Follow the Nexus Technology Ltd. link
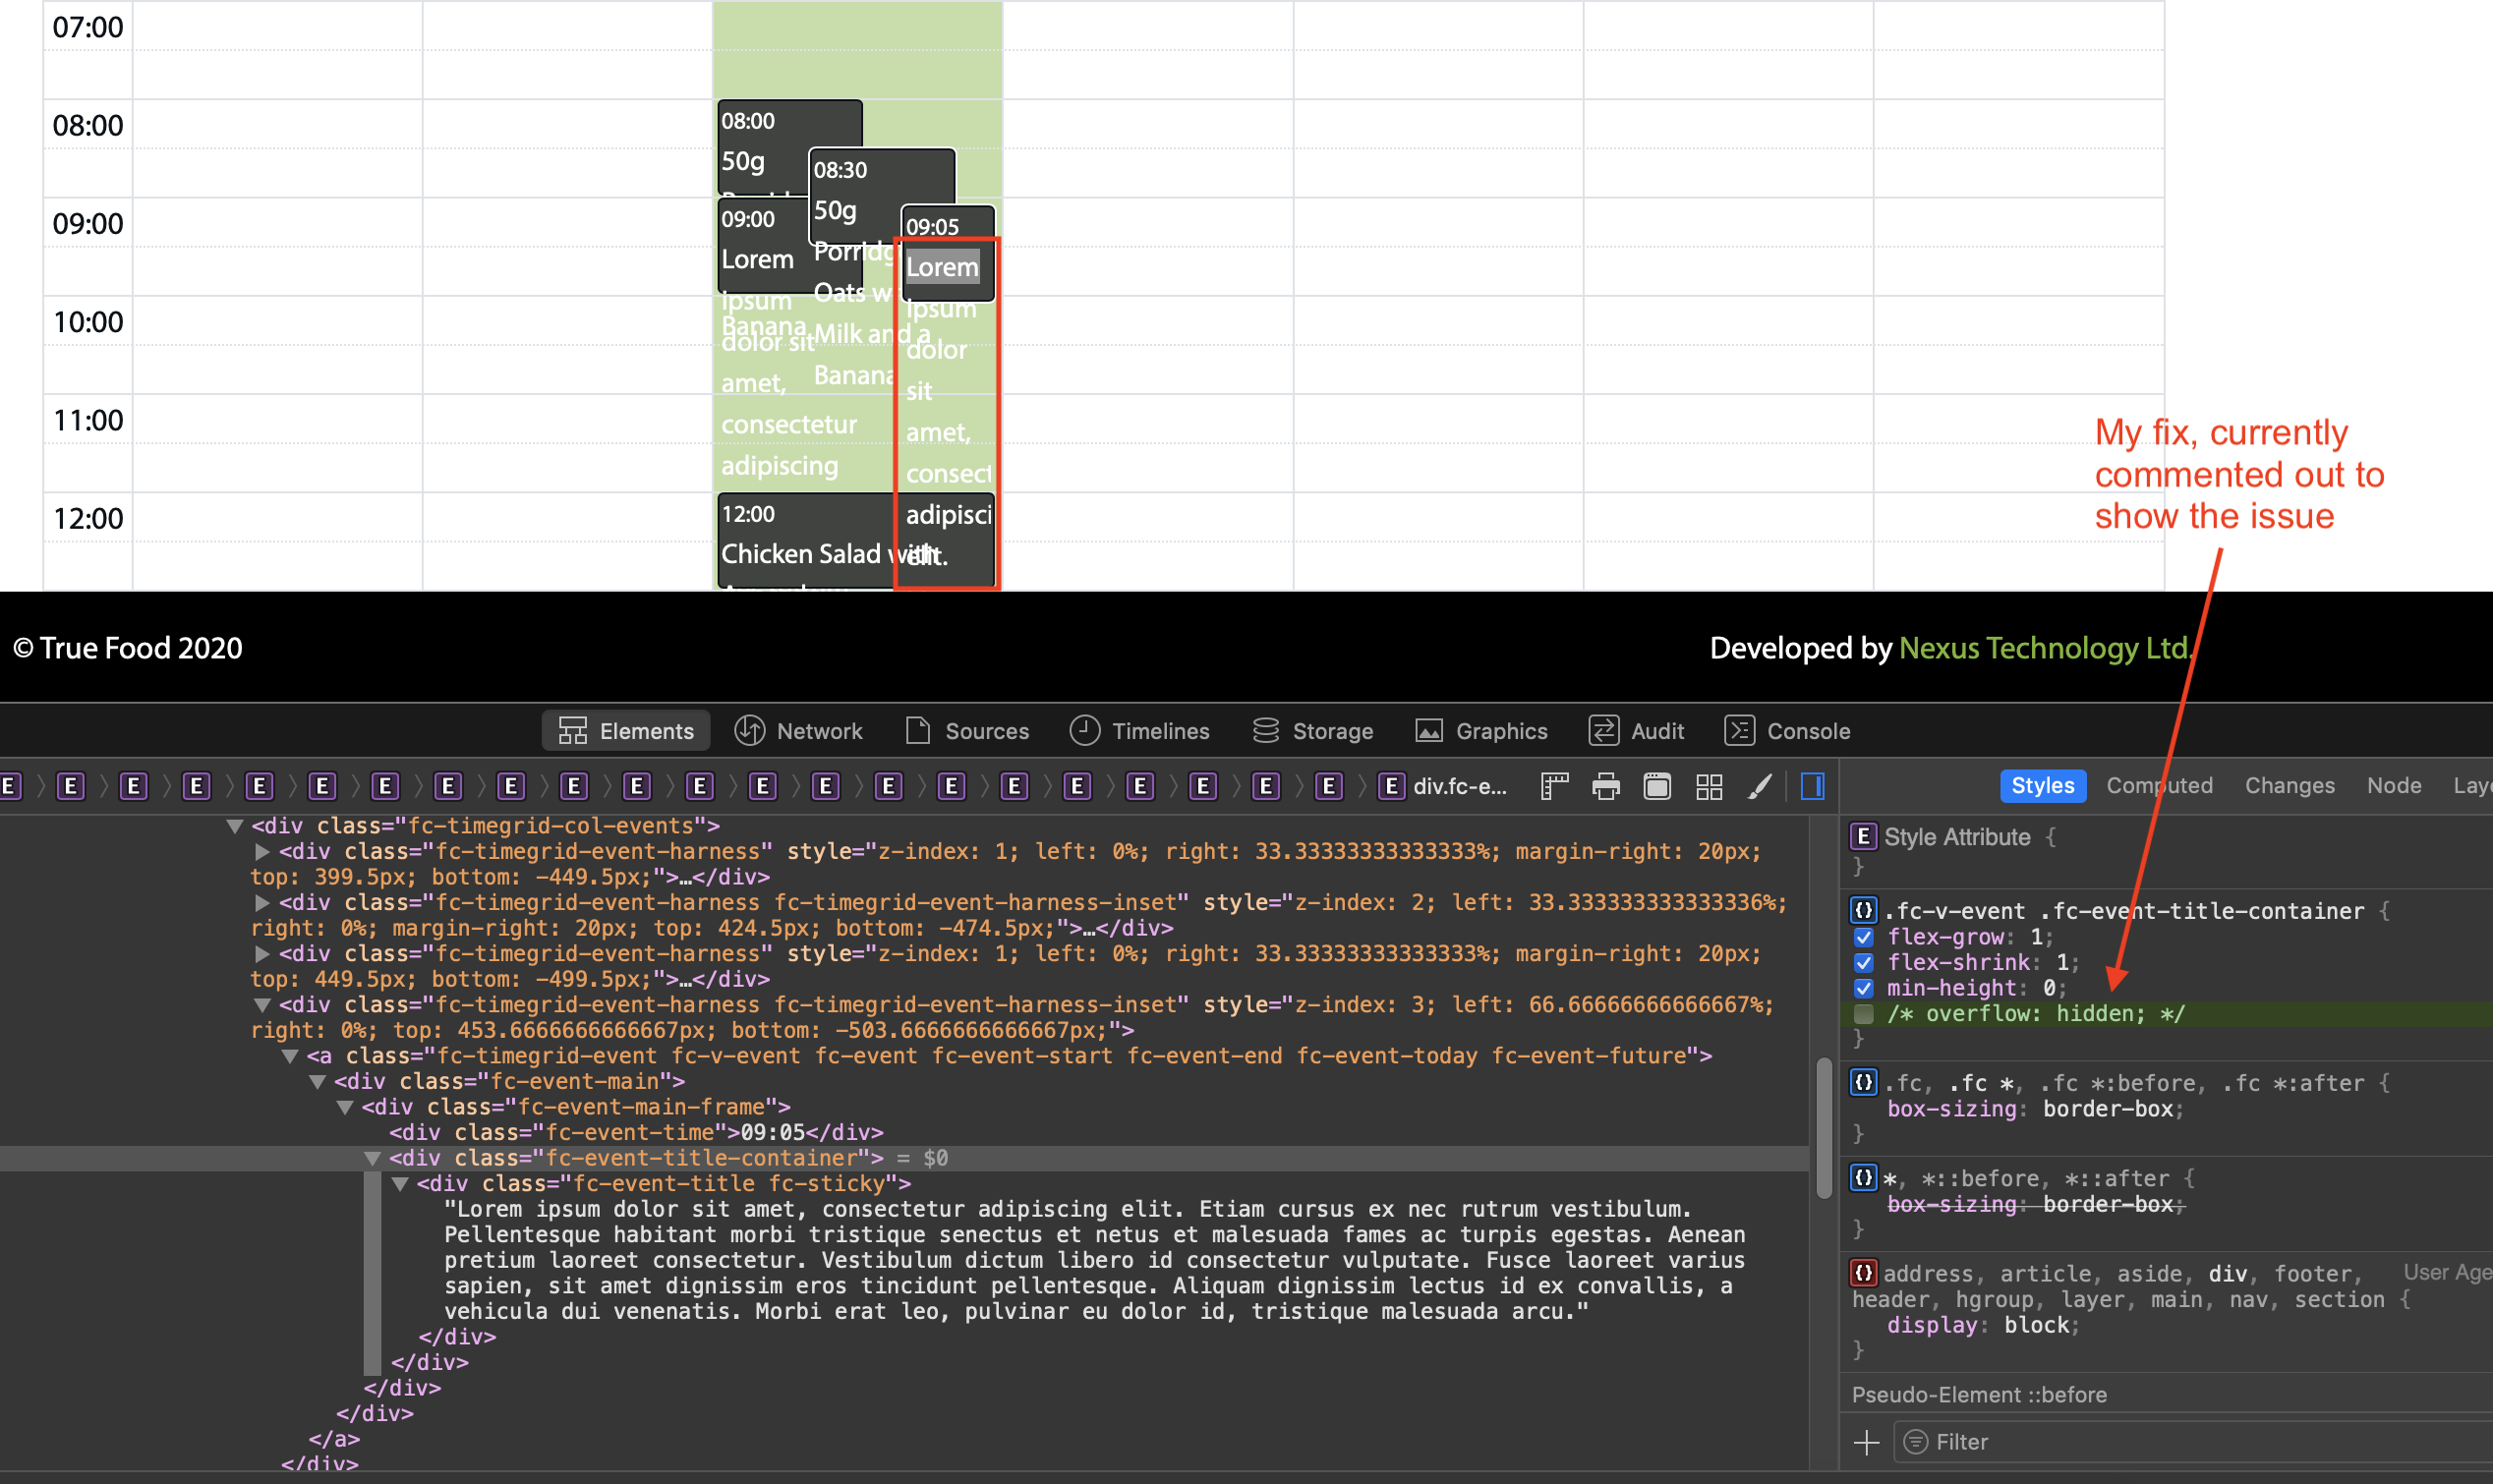The height and width of the screenshot is (1484, 2493). click(2044, 648)
